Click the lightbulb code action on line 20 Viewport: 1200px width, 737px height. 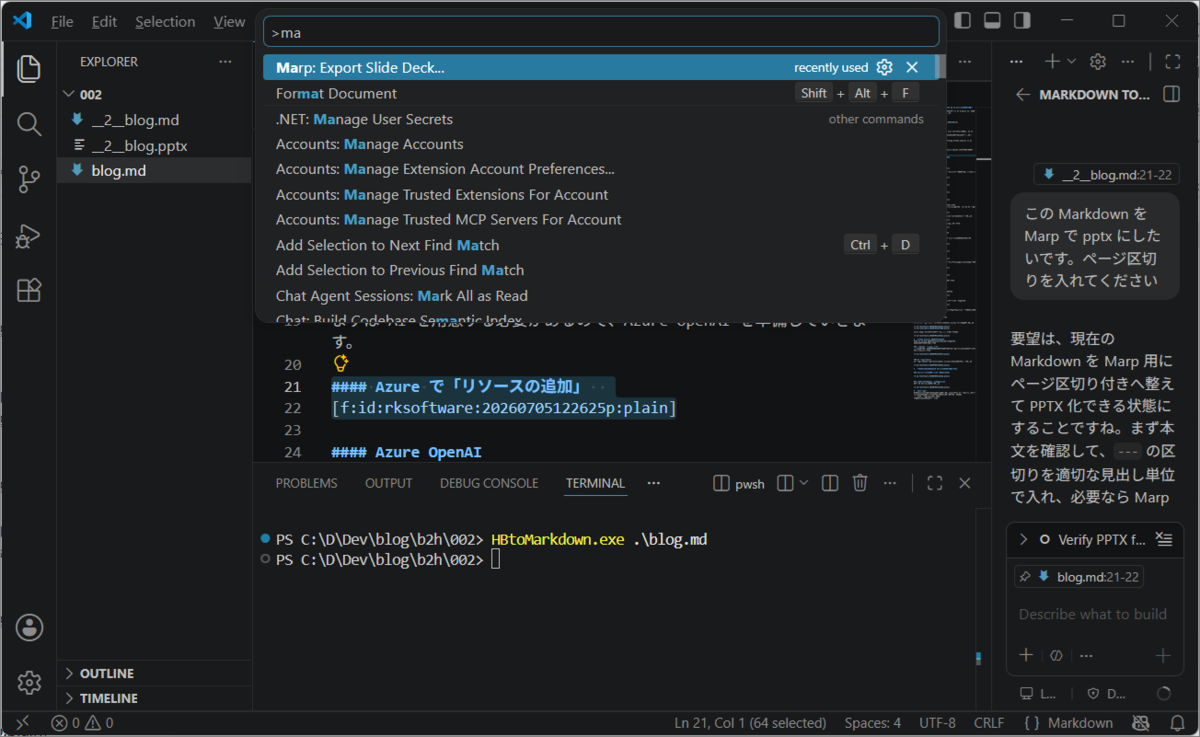coord(341,365)
